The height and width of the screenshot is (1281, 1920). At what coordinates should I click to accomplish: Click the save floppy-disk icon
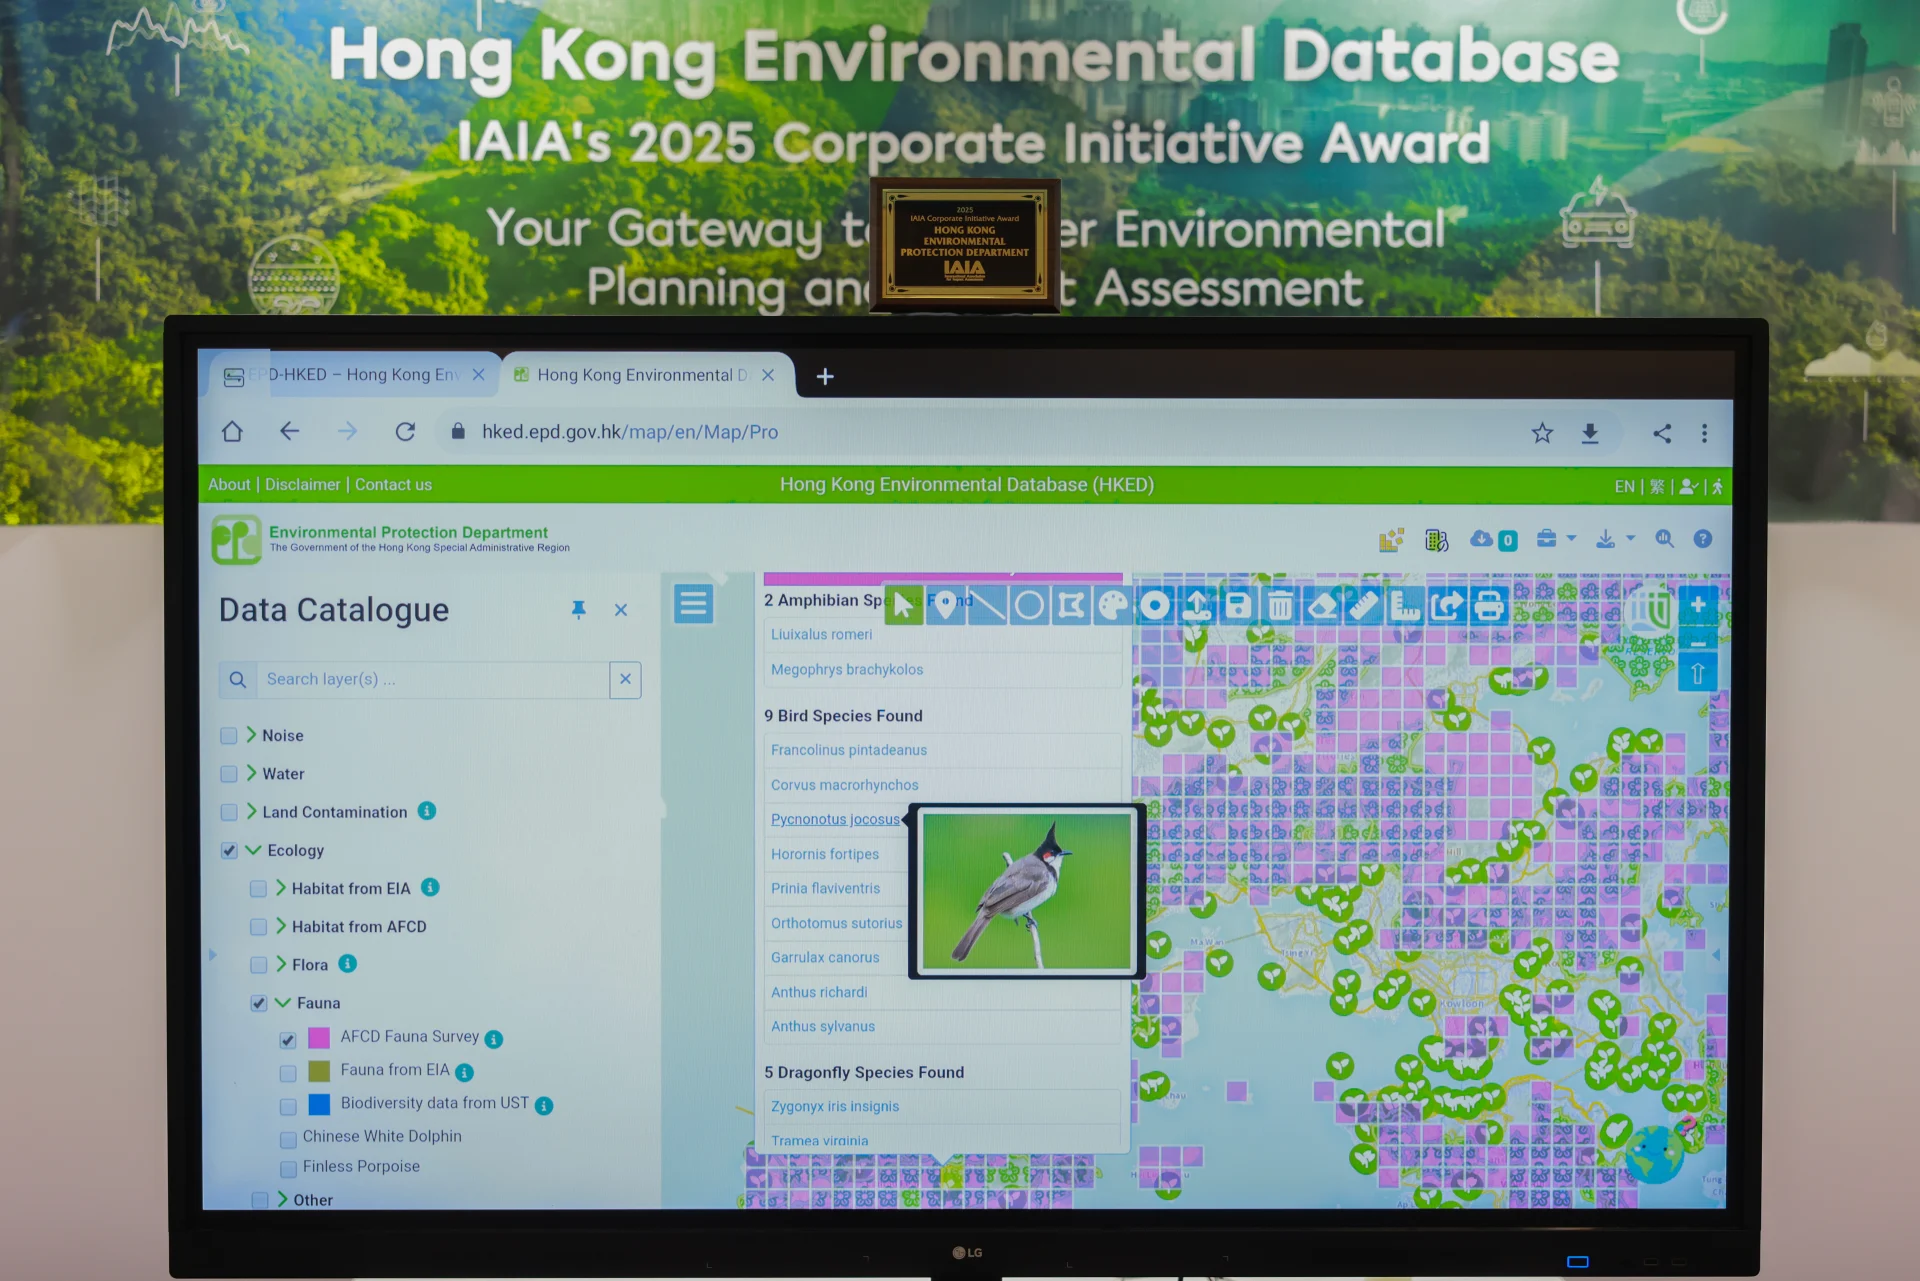click(1238, 605)
